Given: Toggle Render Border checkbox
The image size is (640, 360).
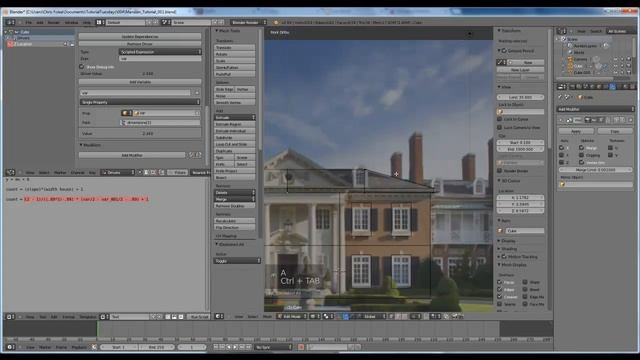Looking at the screenshot, I should [500, 171].
